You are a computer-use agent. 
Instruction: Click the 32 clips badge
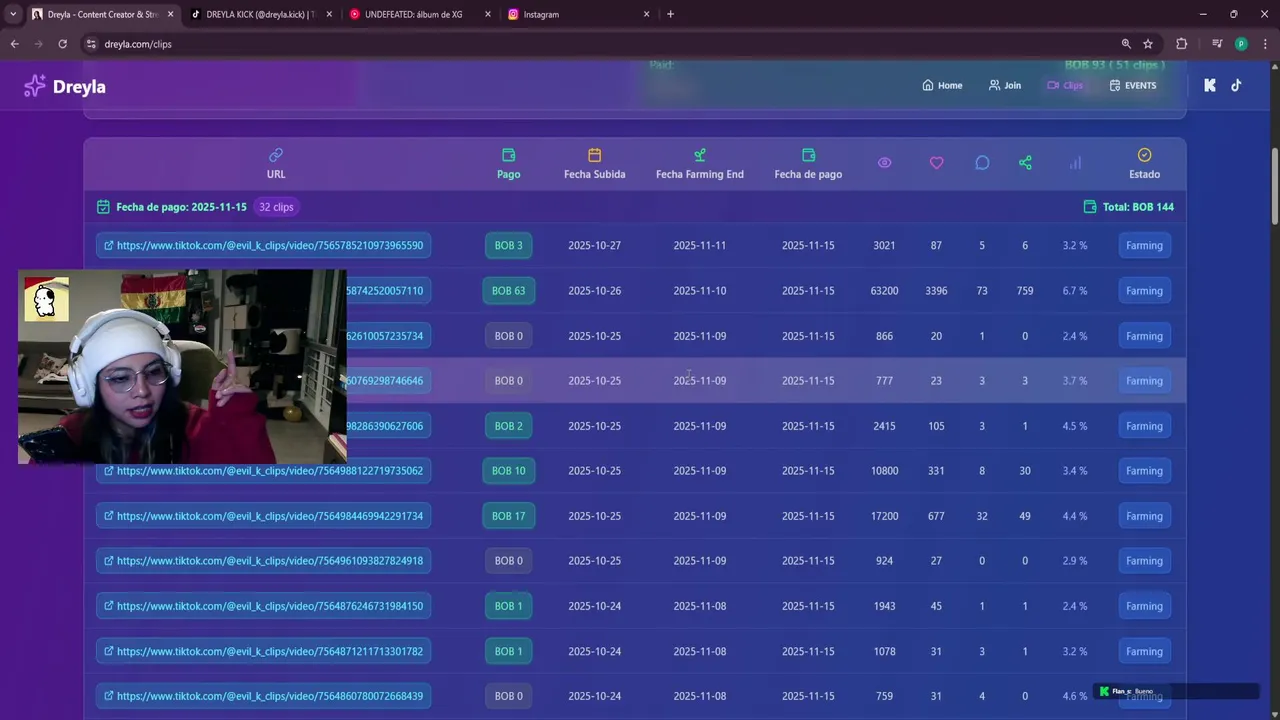click(276, 207)
